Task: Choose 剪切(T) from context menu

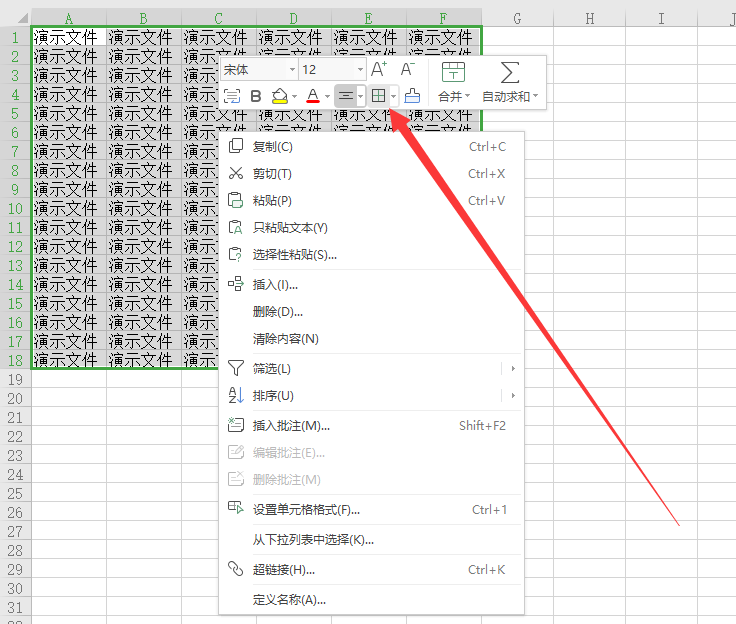Action: tap(371, 174)
